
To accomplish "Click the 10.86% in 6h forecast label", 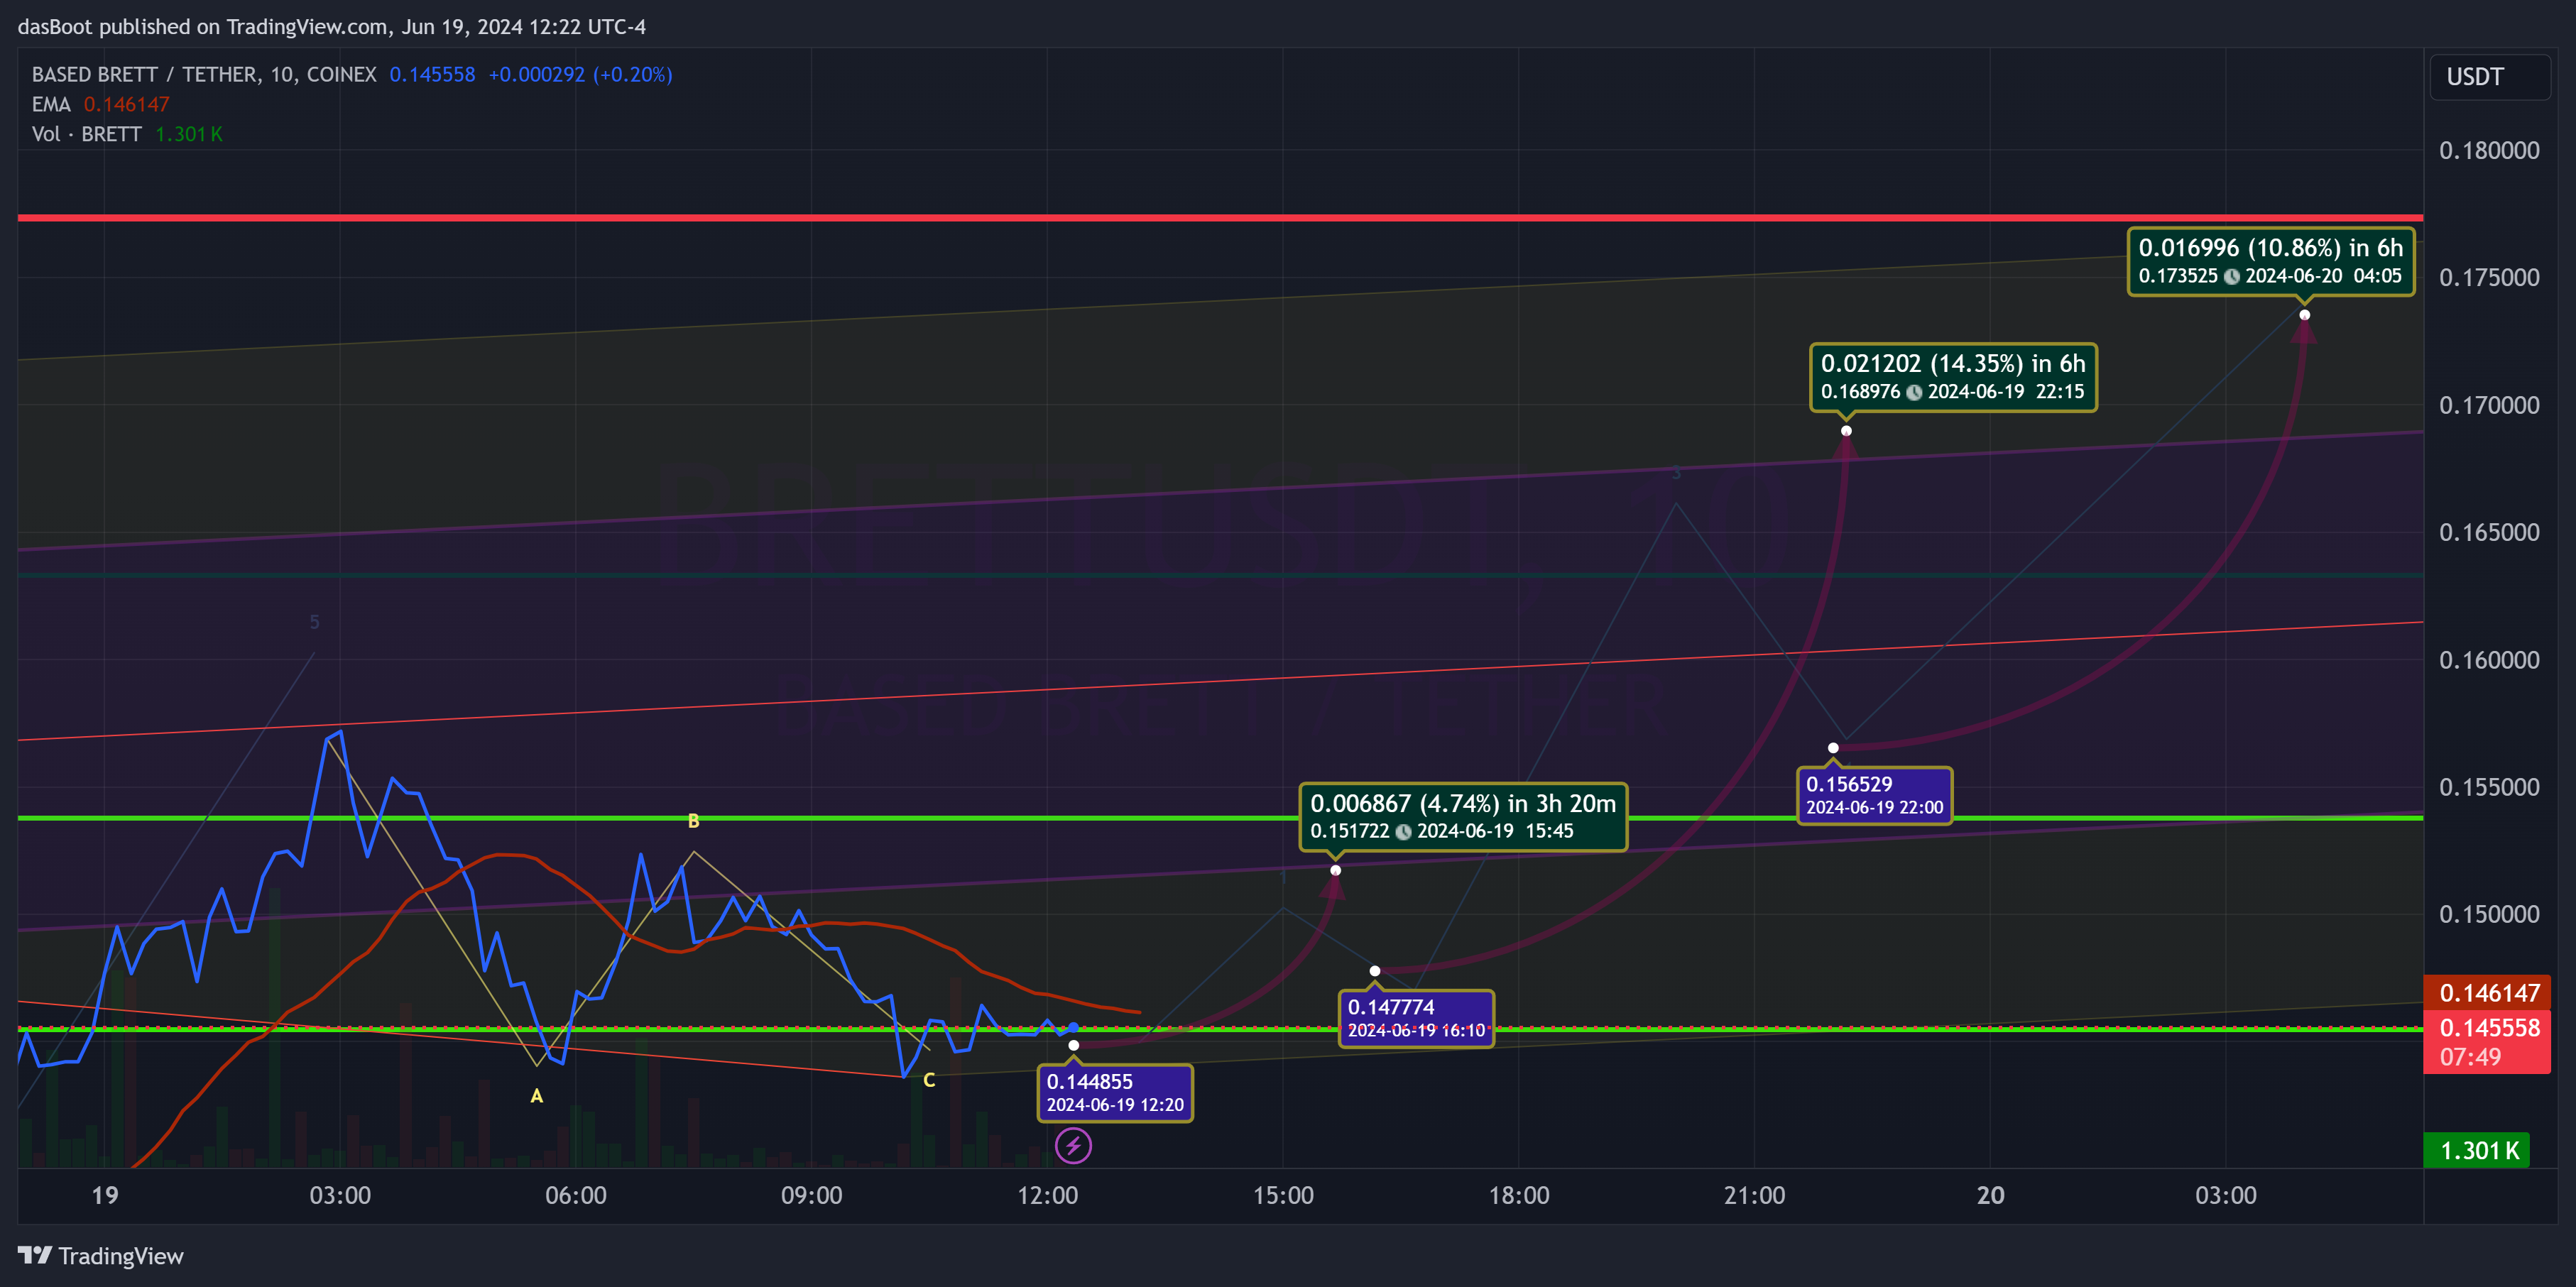I will [2270, 261].
